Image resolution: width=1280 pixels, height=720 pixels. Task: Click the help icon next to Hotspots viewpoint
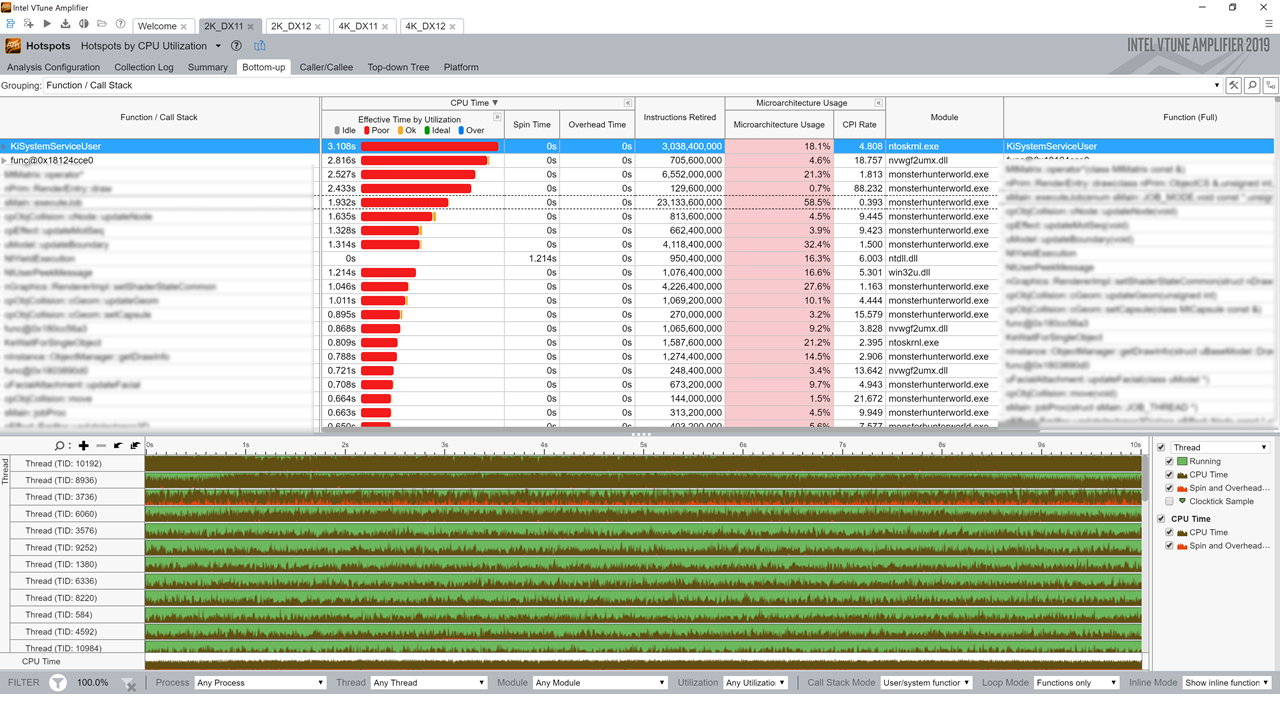tap(236, 46)
